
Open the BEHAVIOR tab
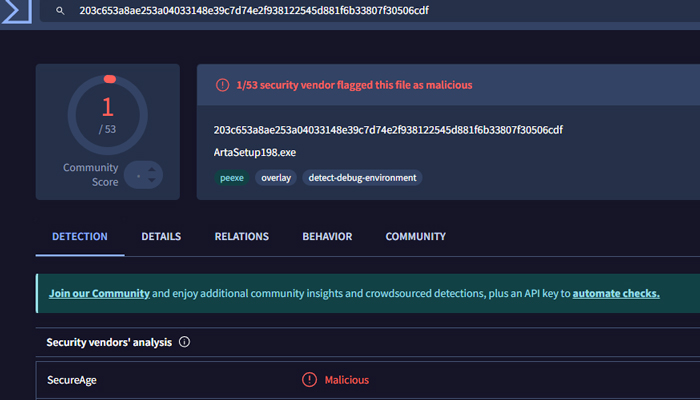(327, 236)
